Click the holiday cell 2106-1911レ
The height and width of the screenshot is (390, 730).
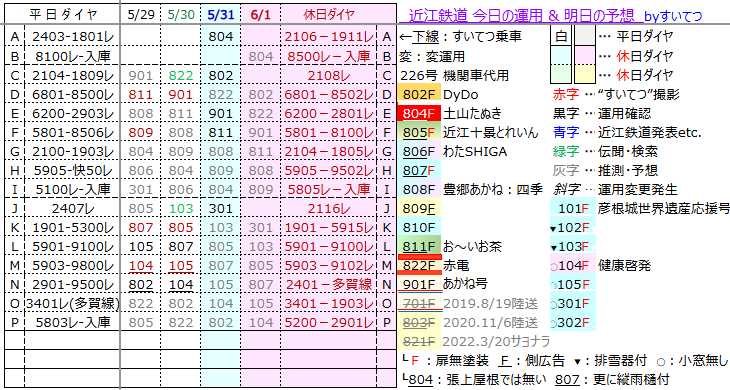click(329, 36)
